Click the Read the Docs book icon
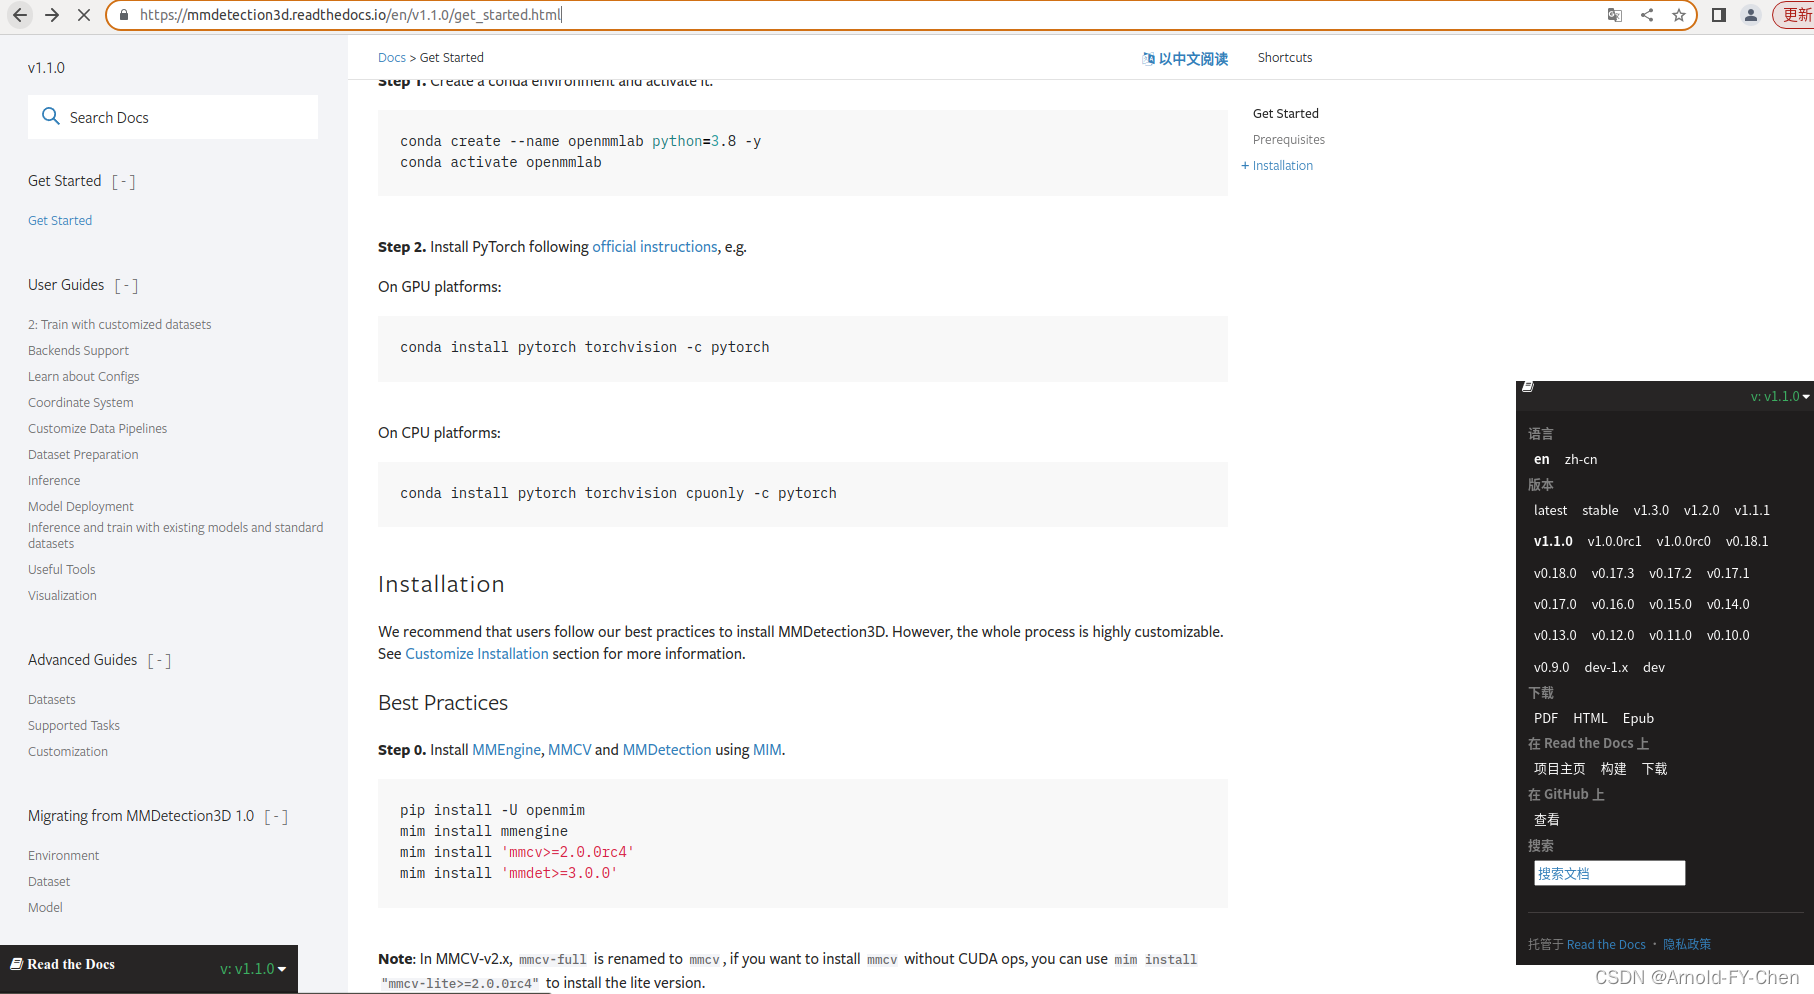 [17, 964]
